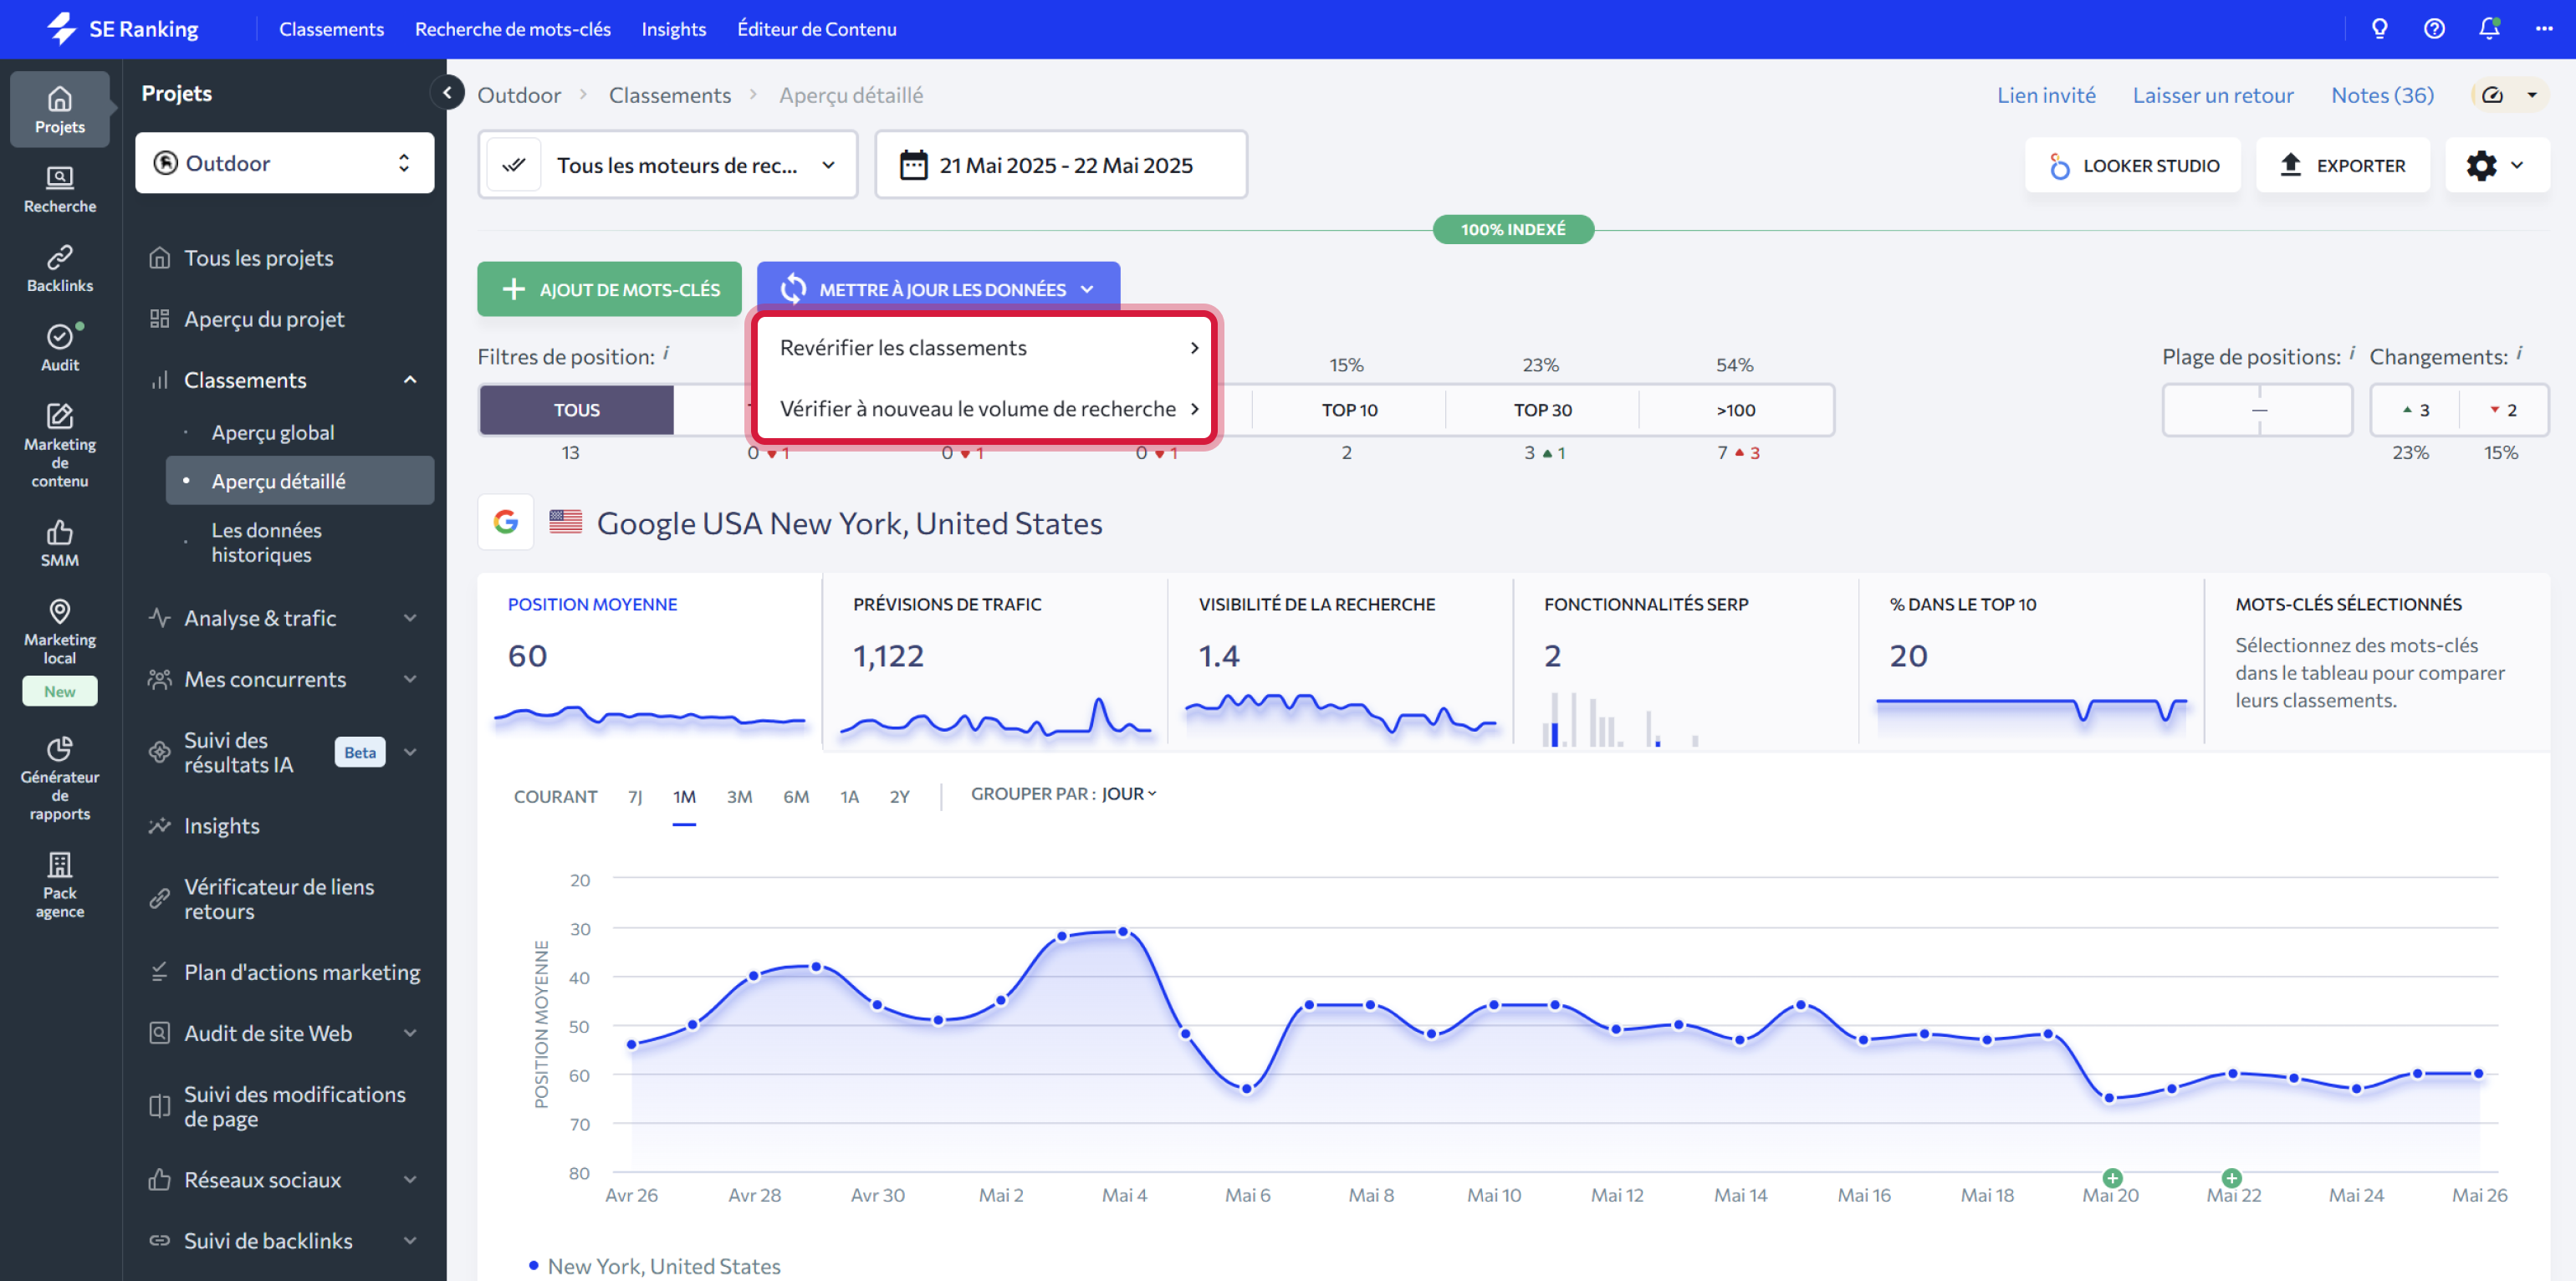Screen dimensions: 2576x1281
Task: Open Éditeur de Contenu top menu
Action: pyautogui.click(x=817, y=29)
